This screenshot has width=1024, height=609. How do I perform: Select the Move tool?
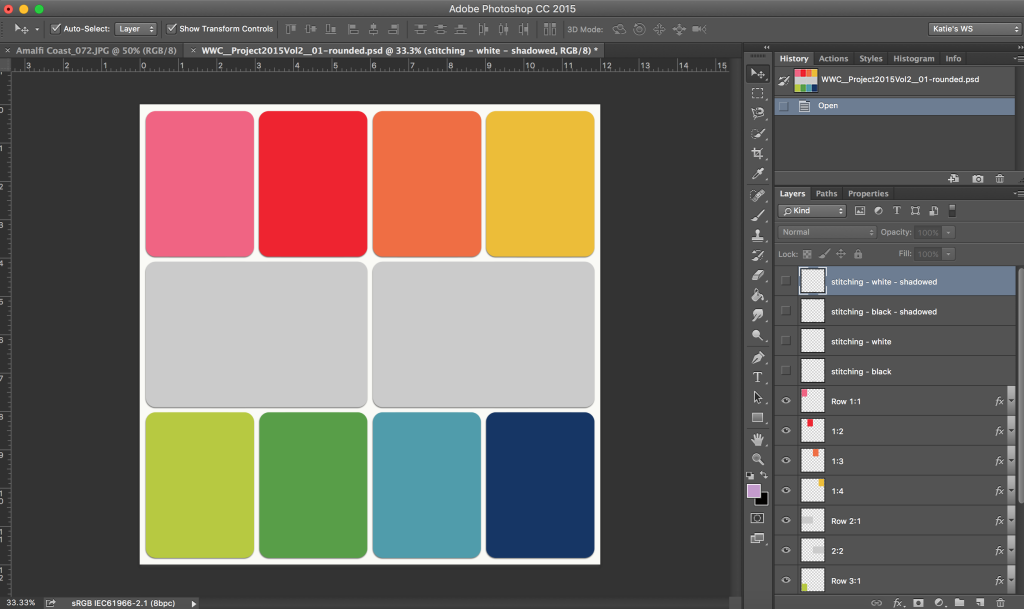click(x=758, y=72)
